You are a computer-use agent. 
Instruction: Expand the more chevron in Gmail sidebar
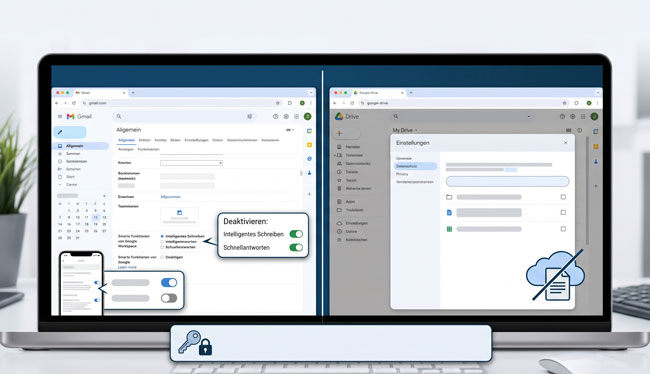(x=60, y=185)
